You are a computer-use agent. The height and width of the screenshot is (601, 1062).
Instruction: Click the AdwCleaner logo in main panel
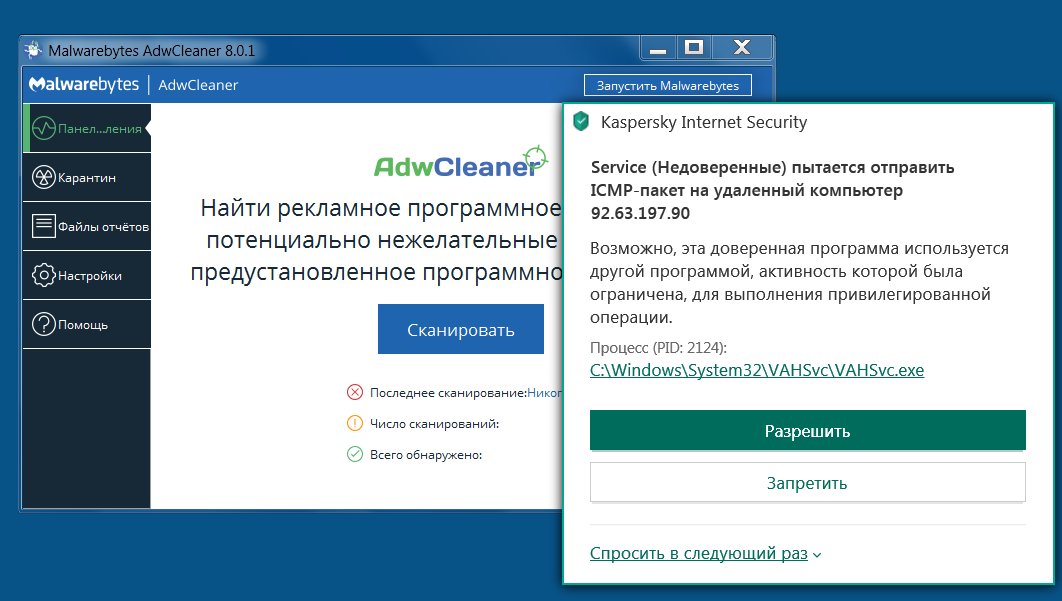[461, 163]
